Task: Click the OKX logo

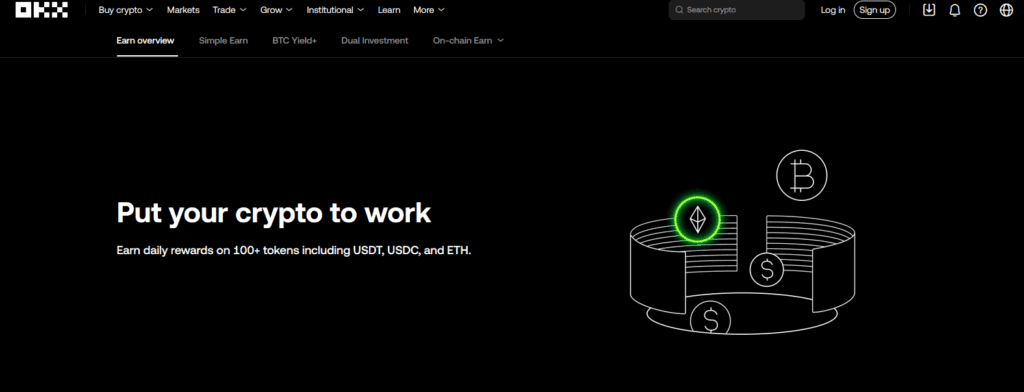Action: 42,10
